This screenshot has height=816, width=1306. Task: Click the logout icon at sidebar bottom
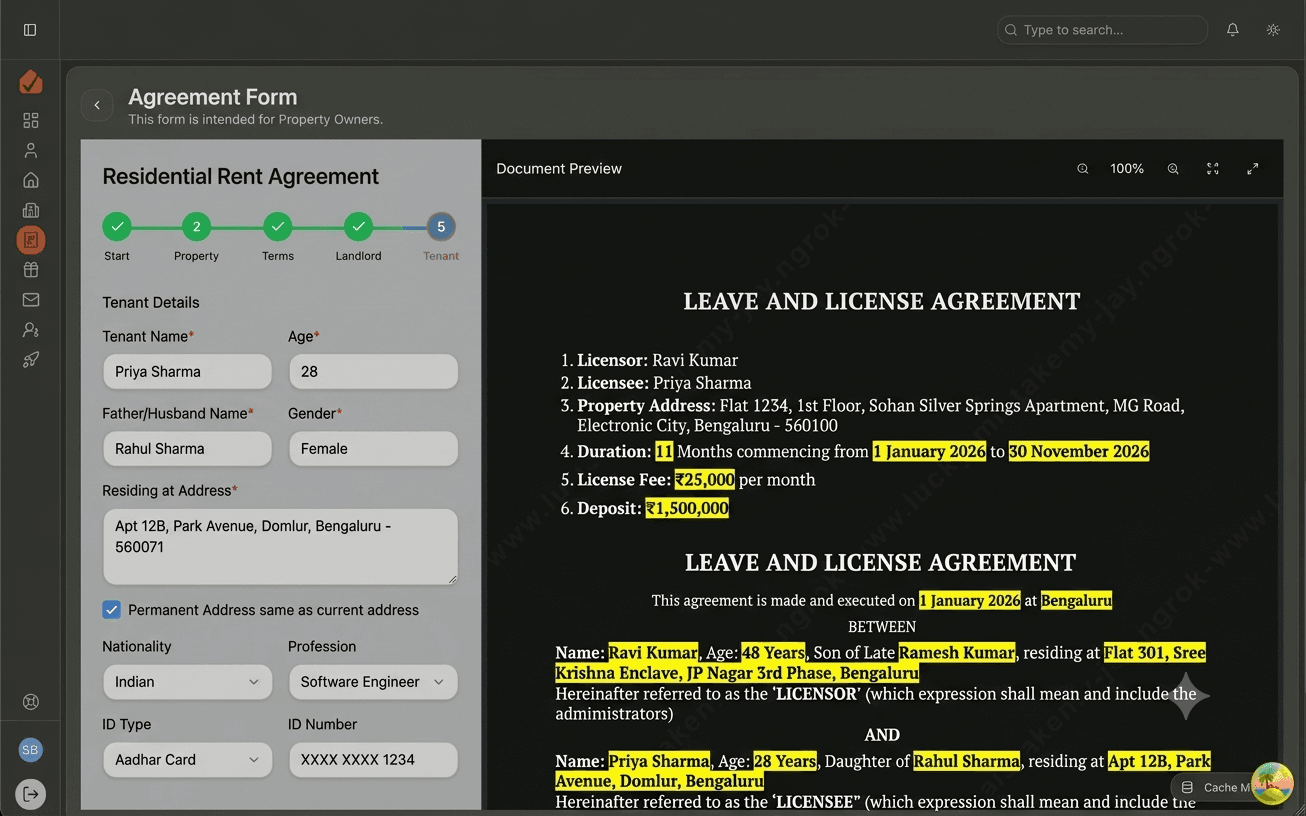(30, 794)
